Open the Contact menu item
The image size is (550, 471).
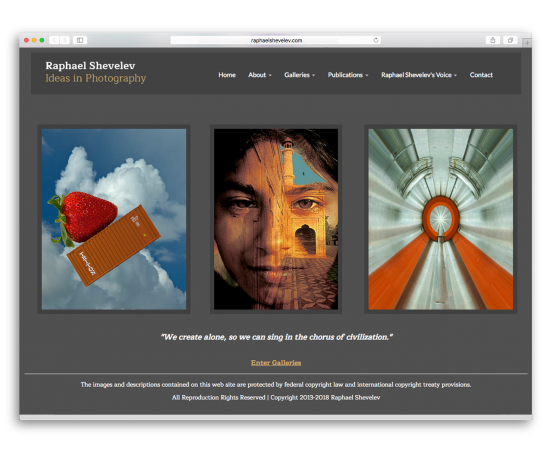[481, 75]
